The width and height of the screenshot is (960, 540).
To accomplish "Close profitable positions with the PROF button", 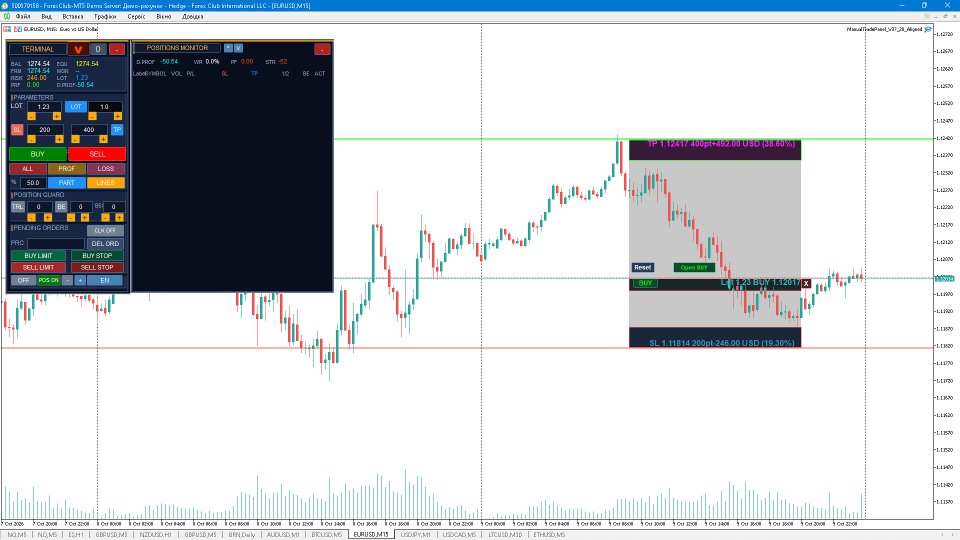I will coord(67,168).
